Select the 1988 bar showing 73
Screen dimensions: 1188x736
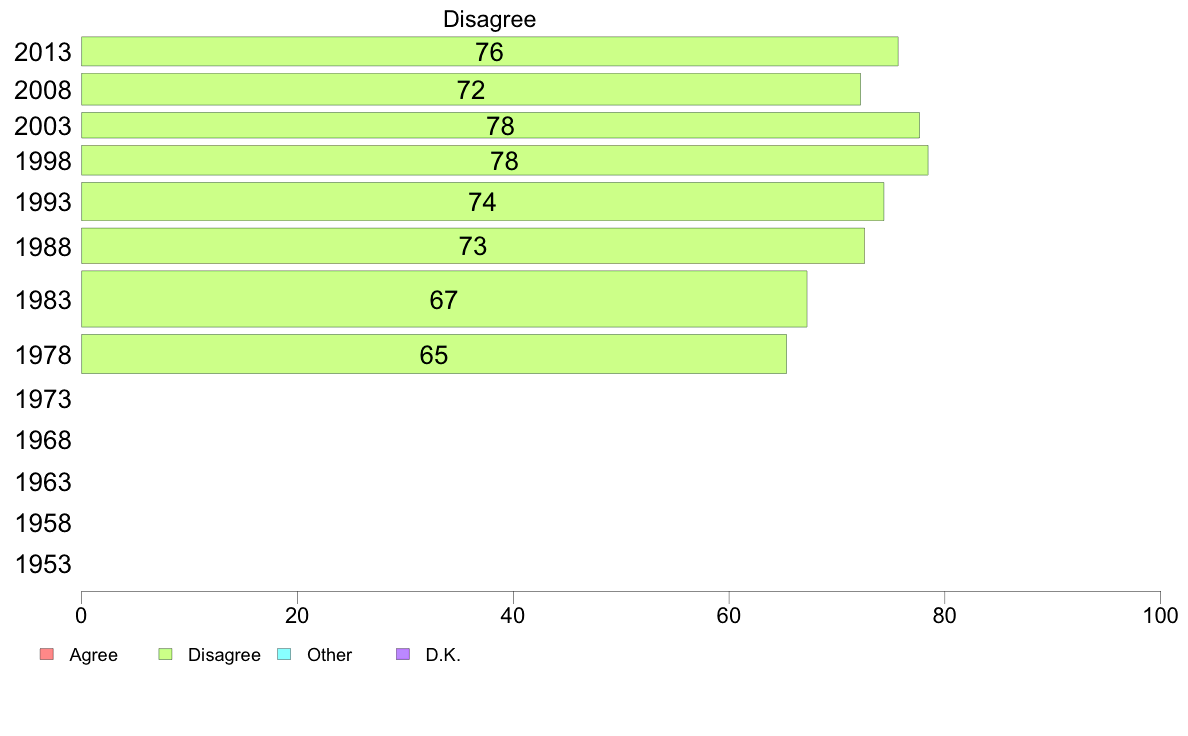tap(472, 246)
